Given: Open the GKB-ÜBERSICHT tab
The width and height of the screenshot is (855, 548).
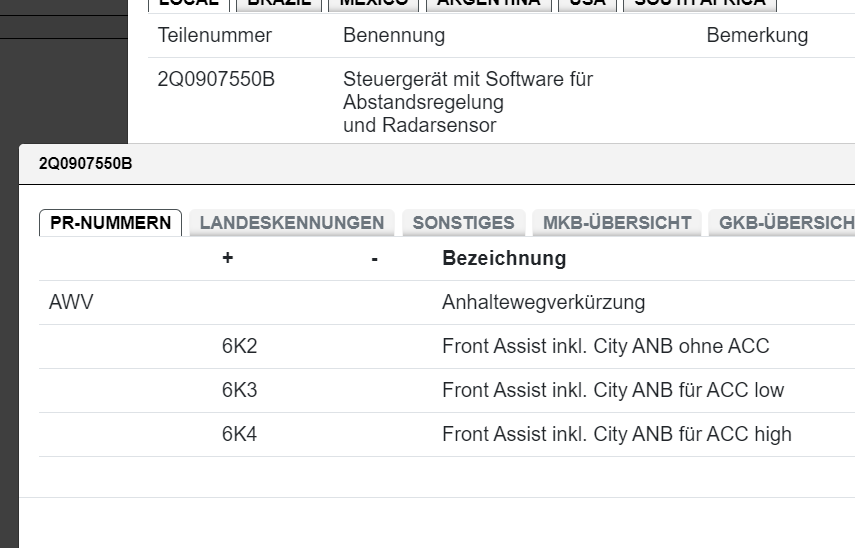Looking at the screenshot, I should (786, 223).
